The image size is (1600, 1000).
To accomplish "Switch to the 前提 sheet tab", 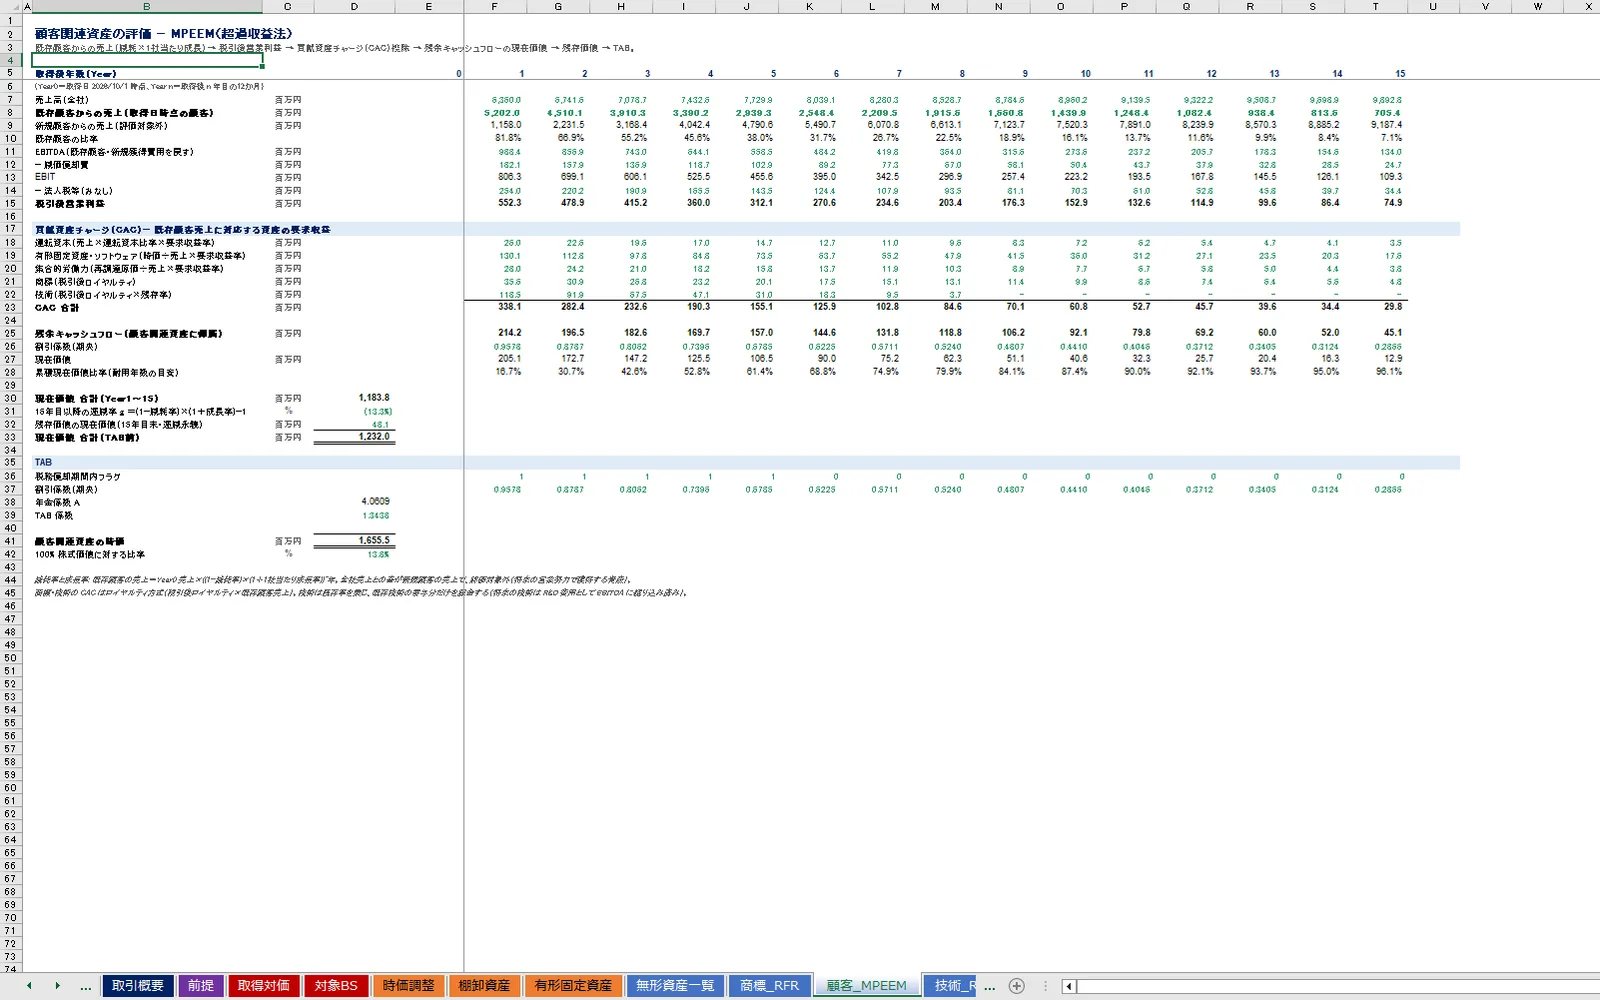I will point(201,986).
